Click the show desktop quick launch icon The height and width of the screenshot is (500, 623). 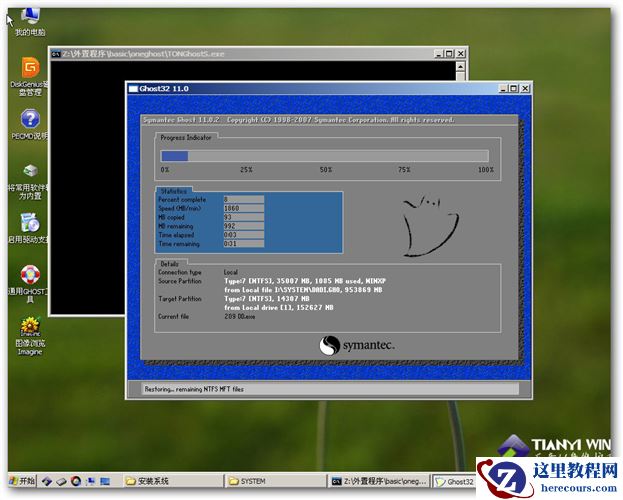coord(105,481)
